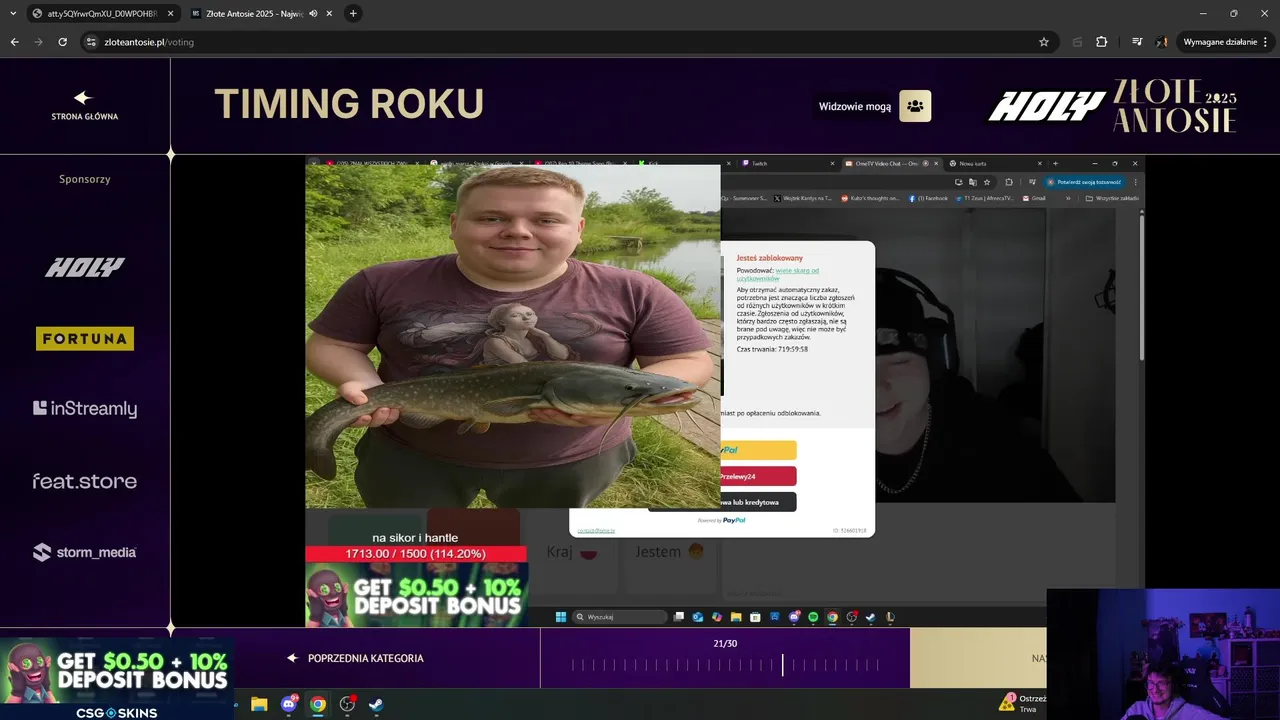Click the Windows Start icon in video taskbar
Screen dimensions: 1280x720
click(561, 617)
